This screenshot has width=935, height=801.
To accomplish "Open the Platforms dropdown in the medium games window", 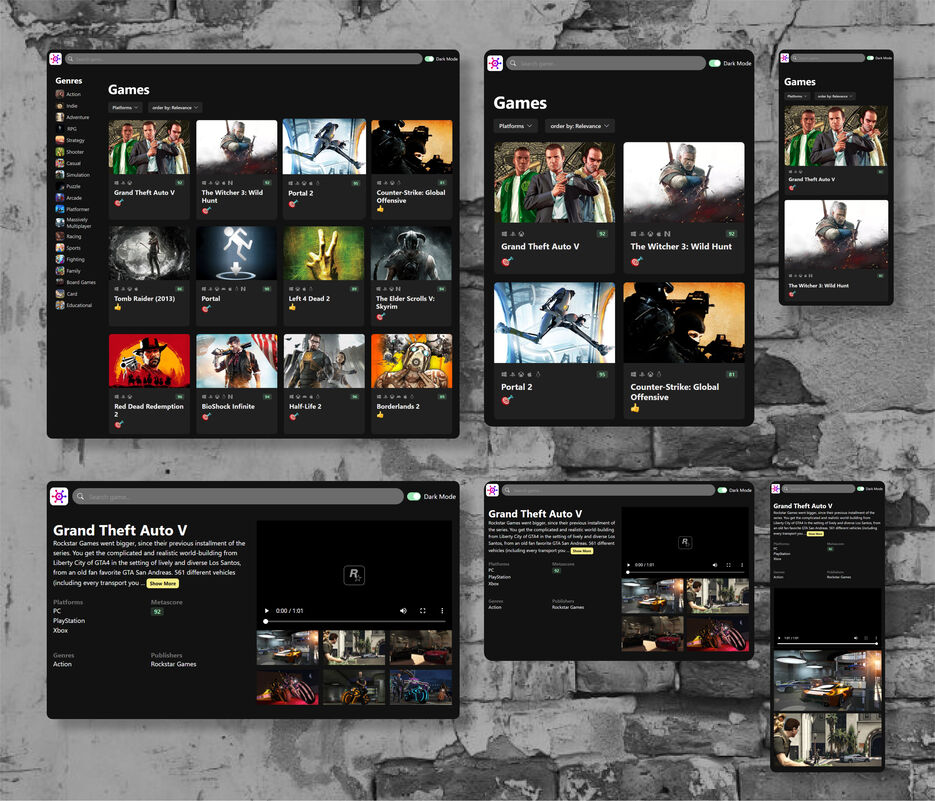I will click(515, 126).
